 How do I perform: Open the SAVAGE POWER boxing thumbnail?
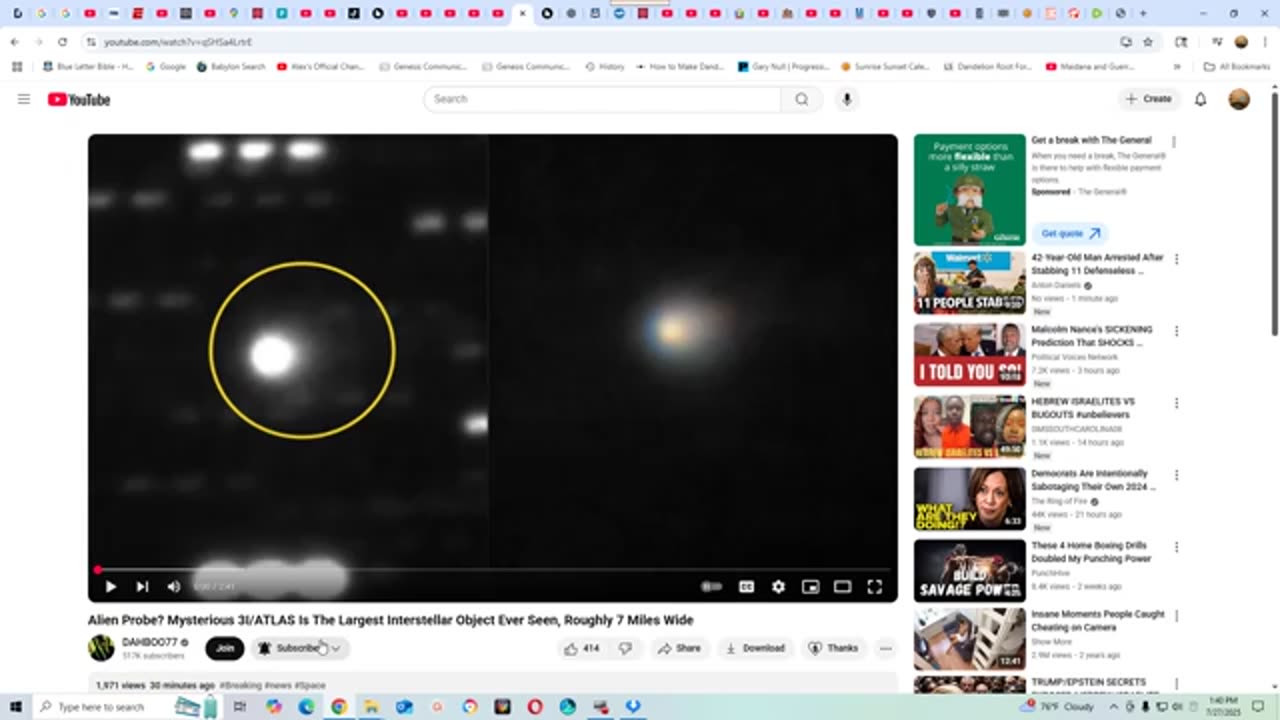point(969,570)
